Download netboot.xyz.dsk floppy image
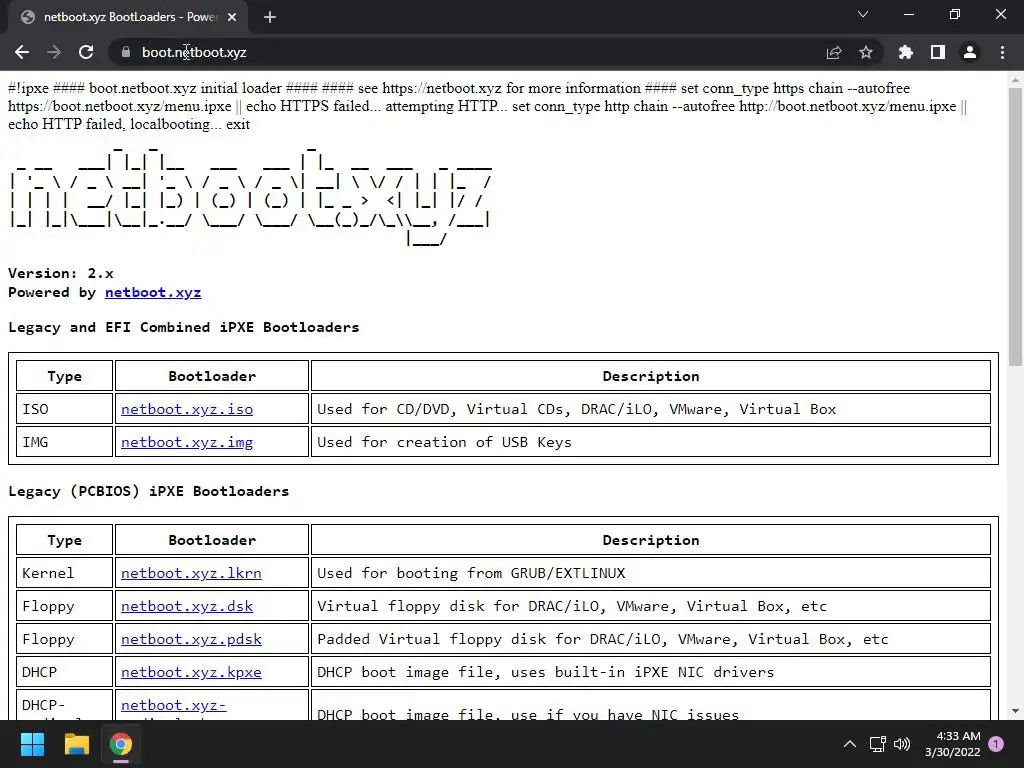This screenshot has width=1024, height=768. [x=187, y=607]
